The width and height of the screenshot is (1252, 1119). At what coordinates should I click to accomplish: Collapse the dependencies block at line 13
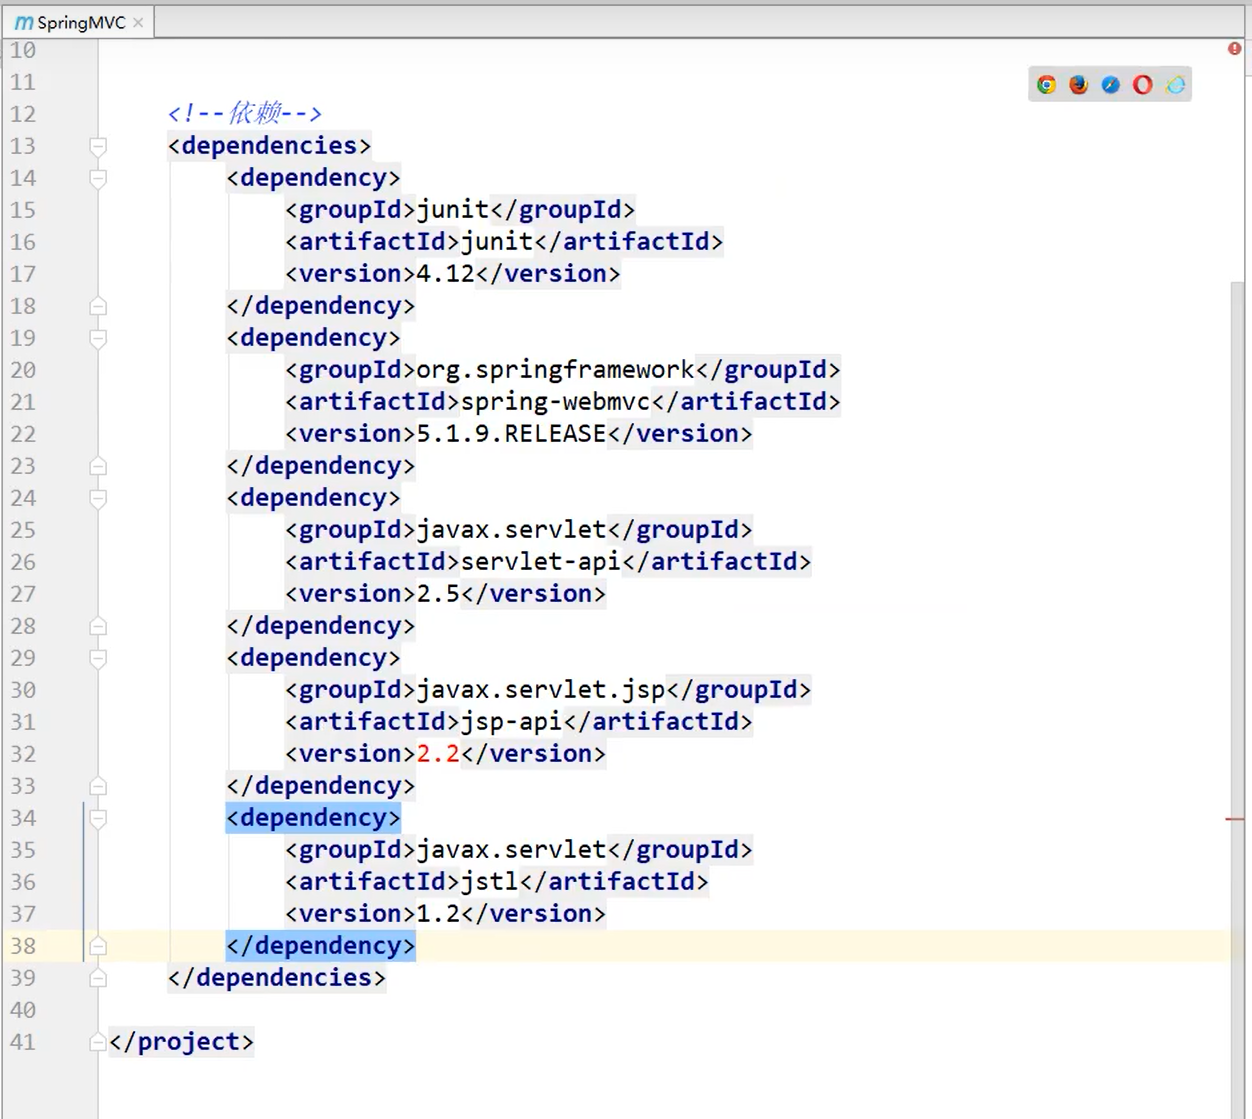tap(98, 146)
